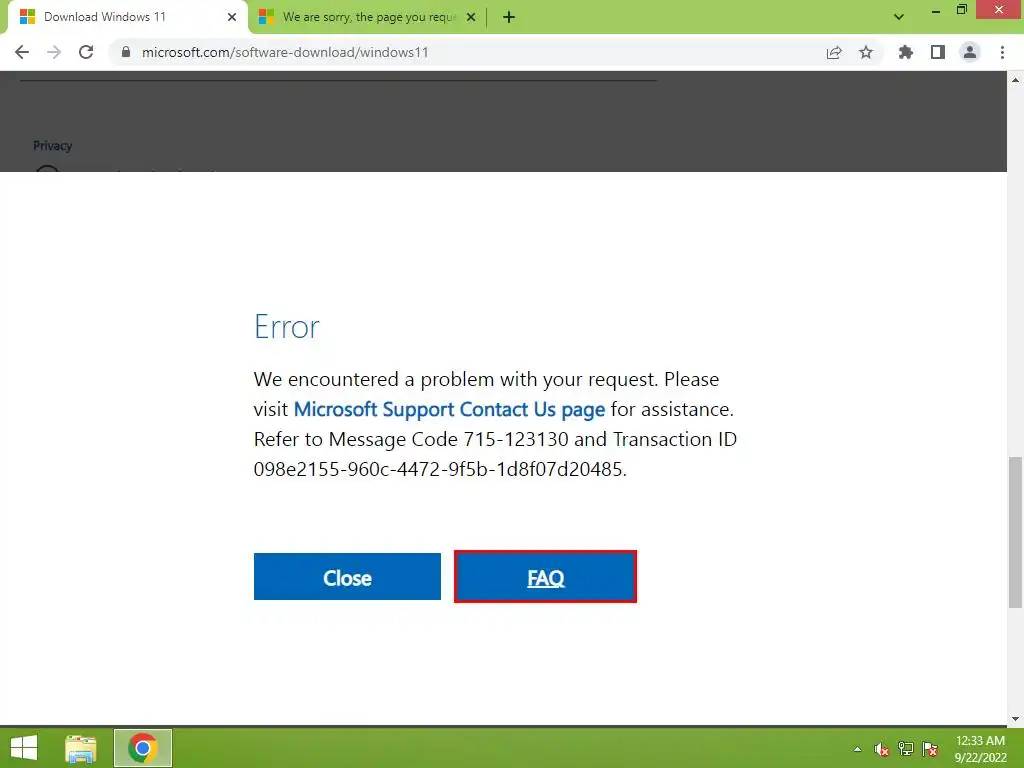Click the scrollbar down arrow

point(1015,718)
